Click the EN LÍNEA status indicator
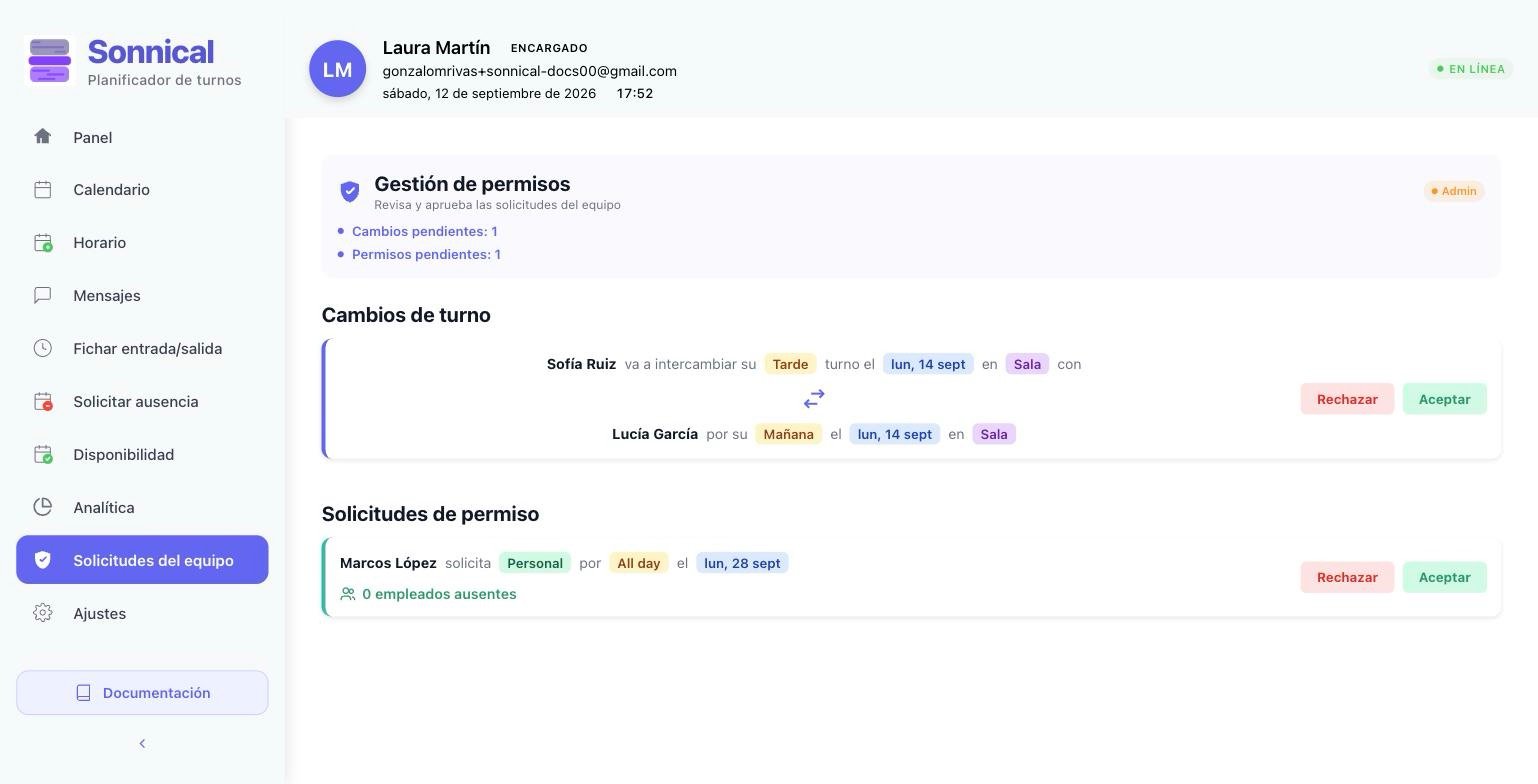 pos(1470,69)
